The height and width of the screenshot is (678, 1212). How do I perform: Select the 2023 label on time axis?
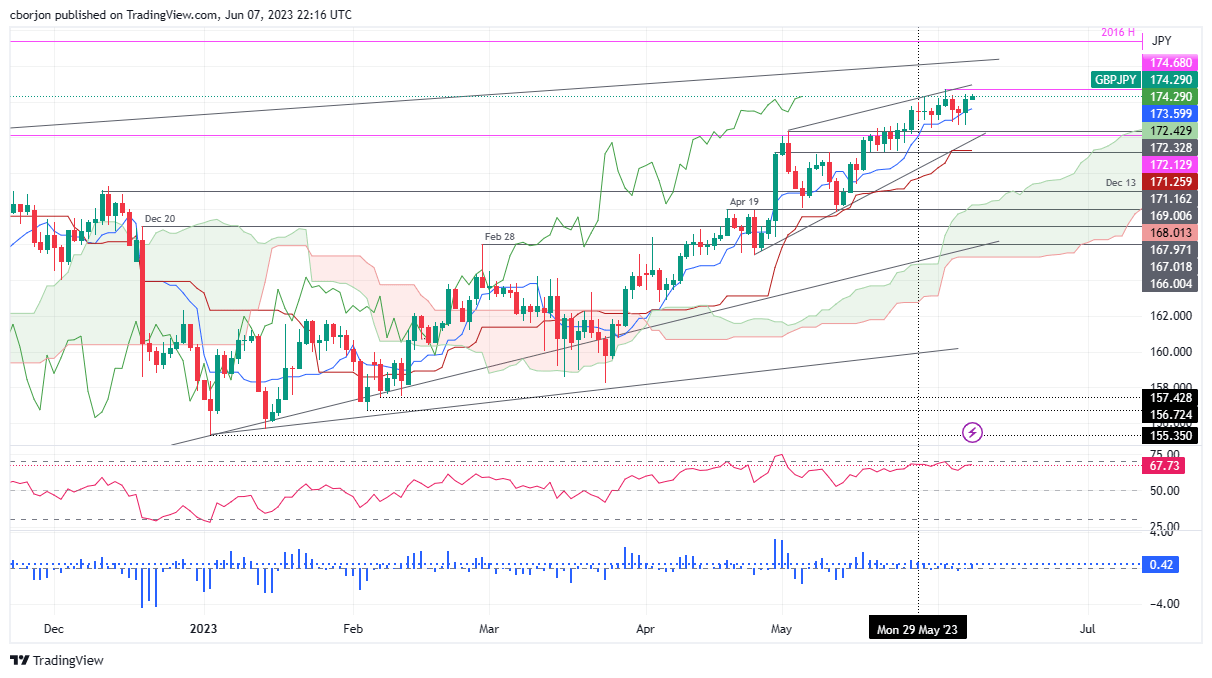(x=204, y=630)
